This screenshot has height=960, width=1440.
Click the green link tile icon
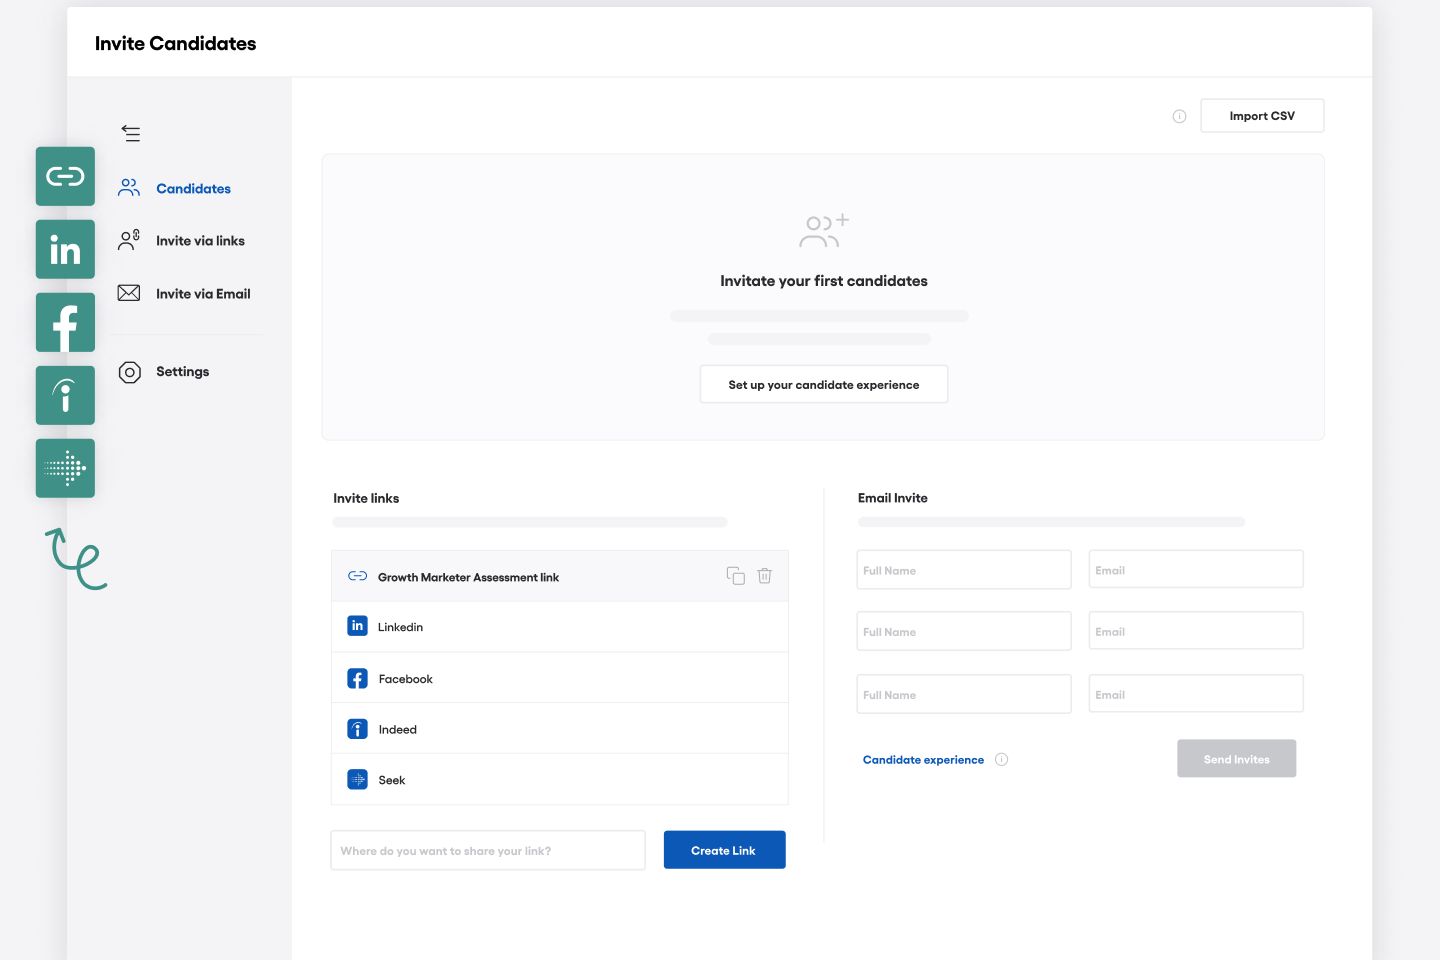click(x=65, y=177)
